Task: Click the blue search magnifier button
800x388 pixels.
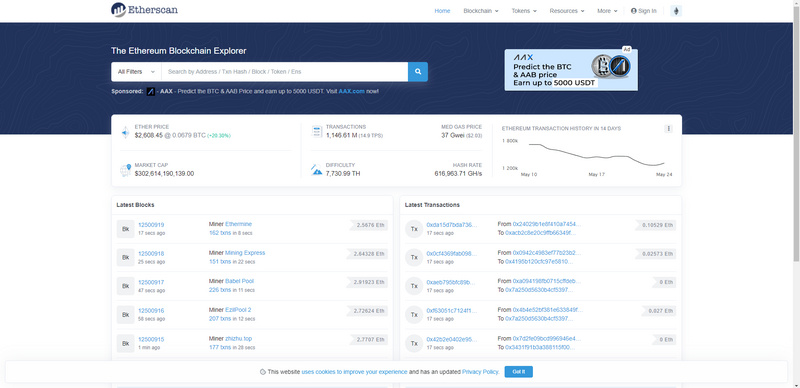Action: 418,72
